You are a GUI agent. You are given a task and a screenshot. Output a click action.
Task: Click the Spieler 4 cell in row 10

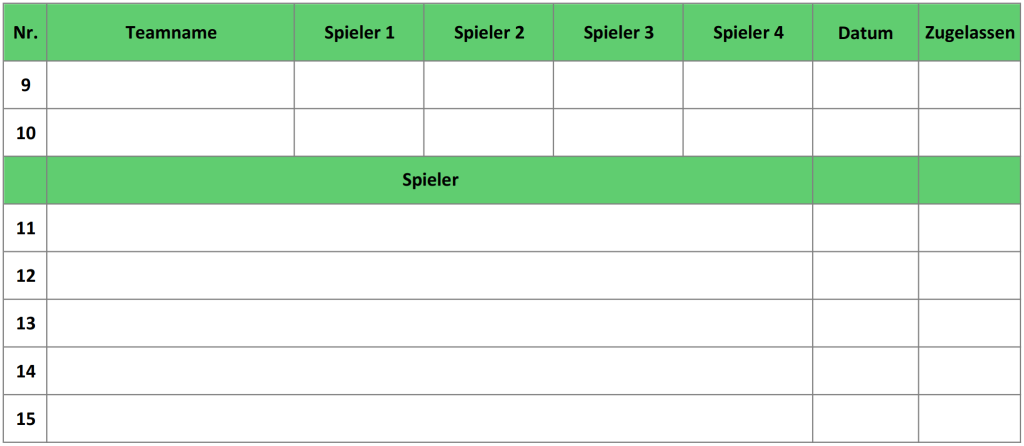coord(748,133)
